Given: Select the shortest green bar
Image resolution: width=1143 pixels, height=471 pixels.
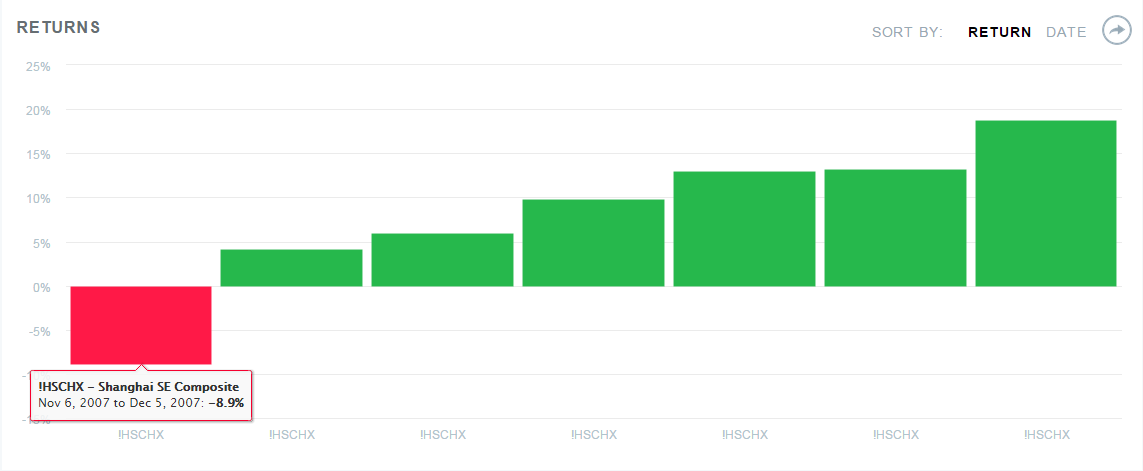Looking at the screenshot, I should pyautogui.click(x=292, y=268).
